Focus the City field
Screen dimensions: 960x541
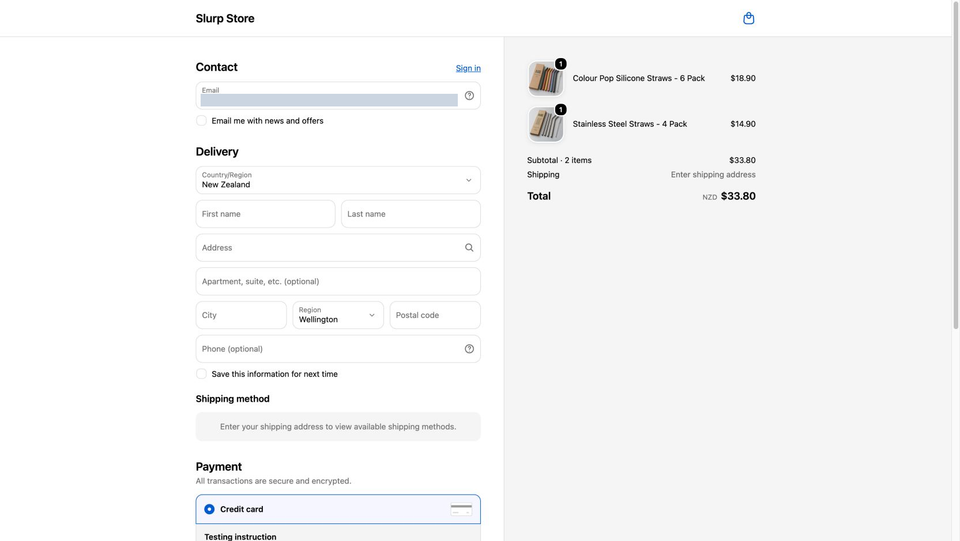(x=241, y=315)
